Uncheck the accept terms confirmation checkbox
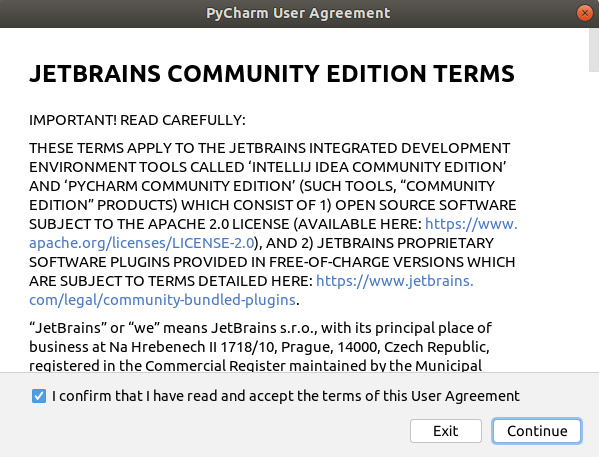599x457 pixels. click(x=39, y=396)
